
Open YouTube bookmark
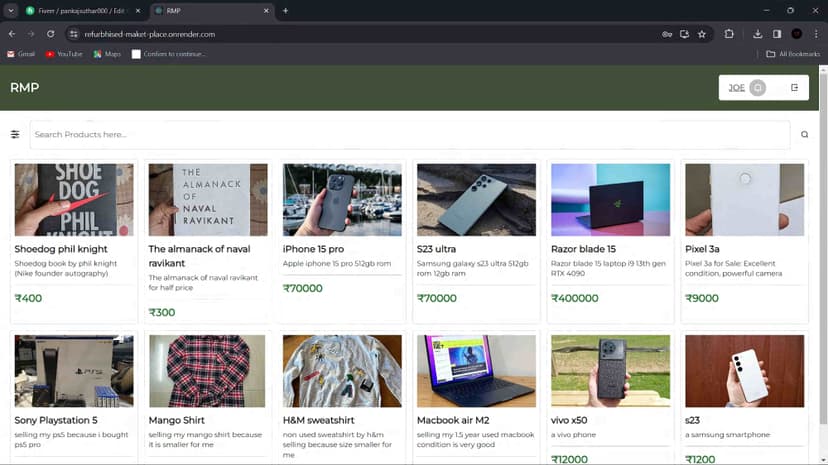(64, 54)
